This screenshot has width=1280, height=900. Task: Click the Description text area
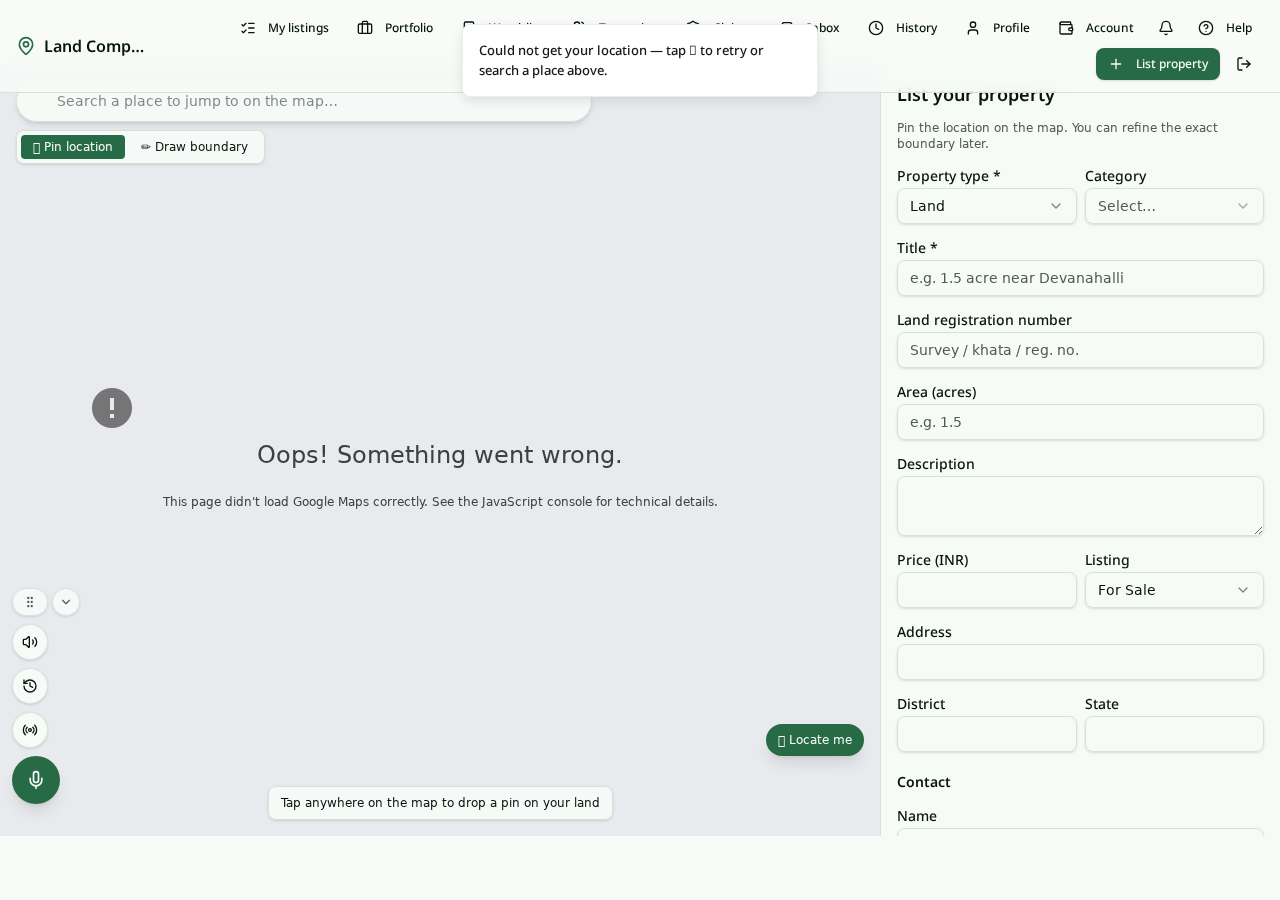click(1080, 506)
